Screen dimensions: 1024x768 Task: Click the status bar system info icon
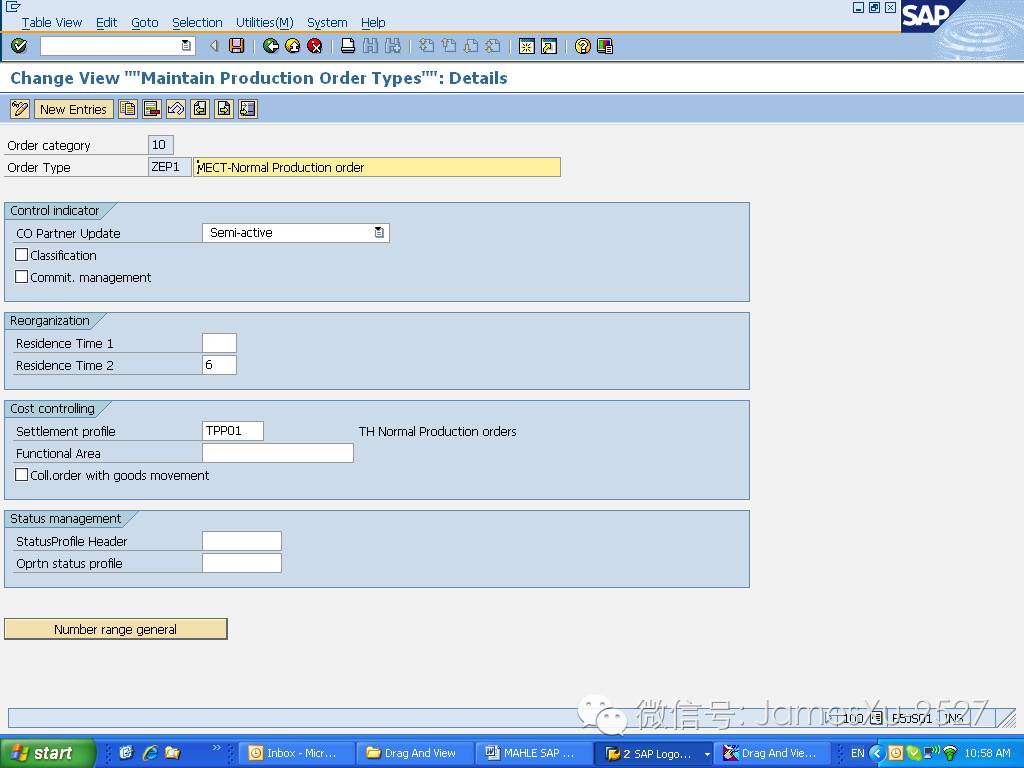876,718
